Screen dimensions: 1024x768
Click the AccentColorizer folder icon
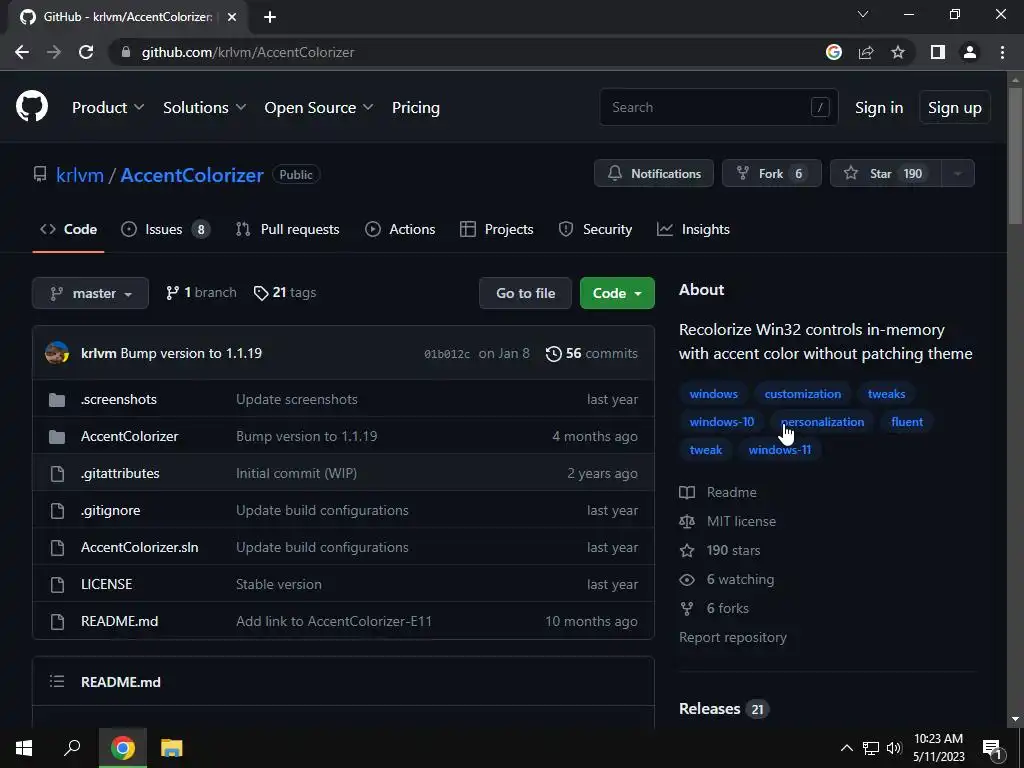coord(57,436)
